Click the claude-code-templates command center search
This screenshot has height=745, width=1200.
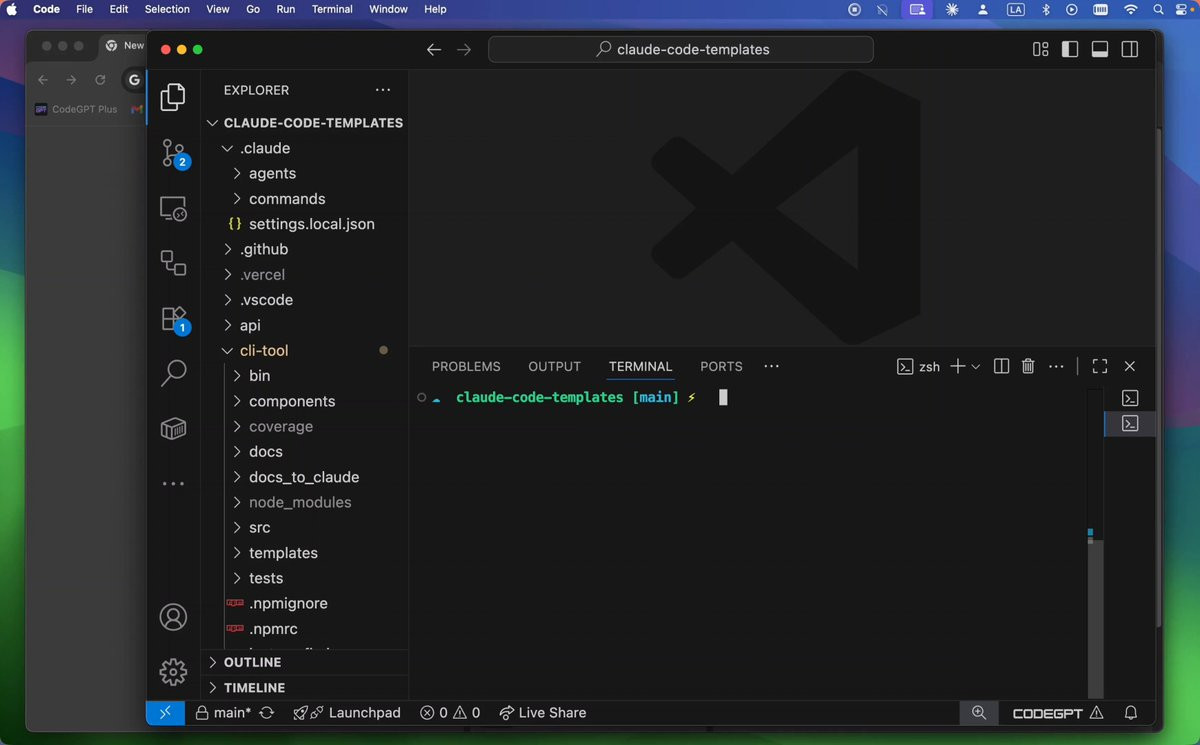(x=681, y=49)
